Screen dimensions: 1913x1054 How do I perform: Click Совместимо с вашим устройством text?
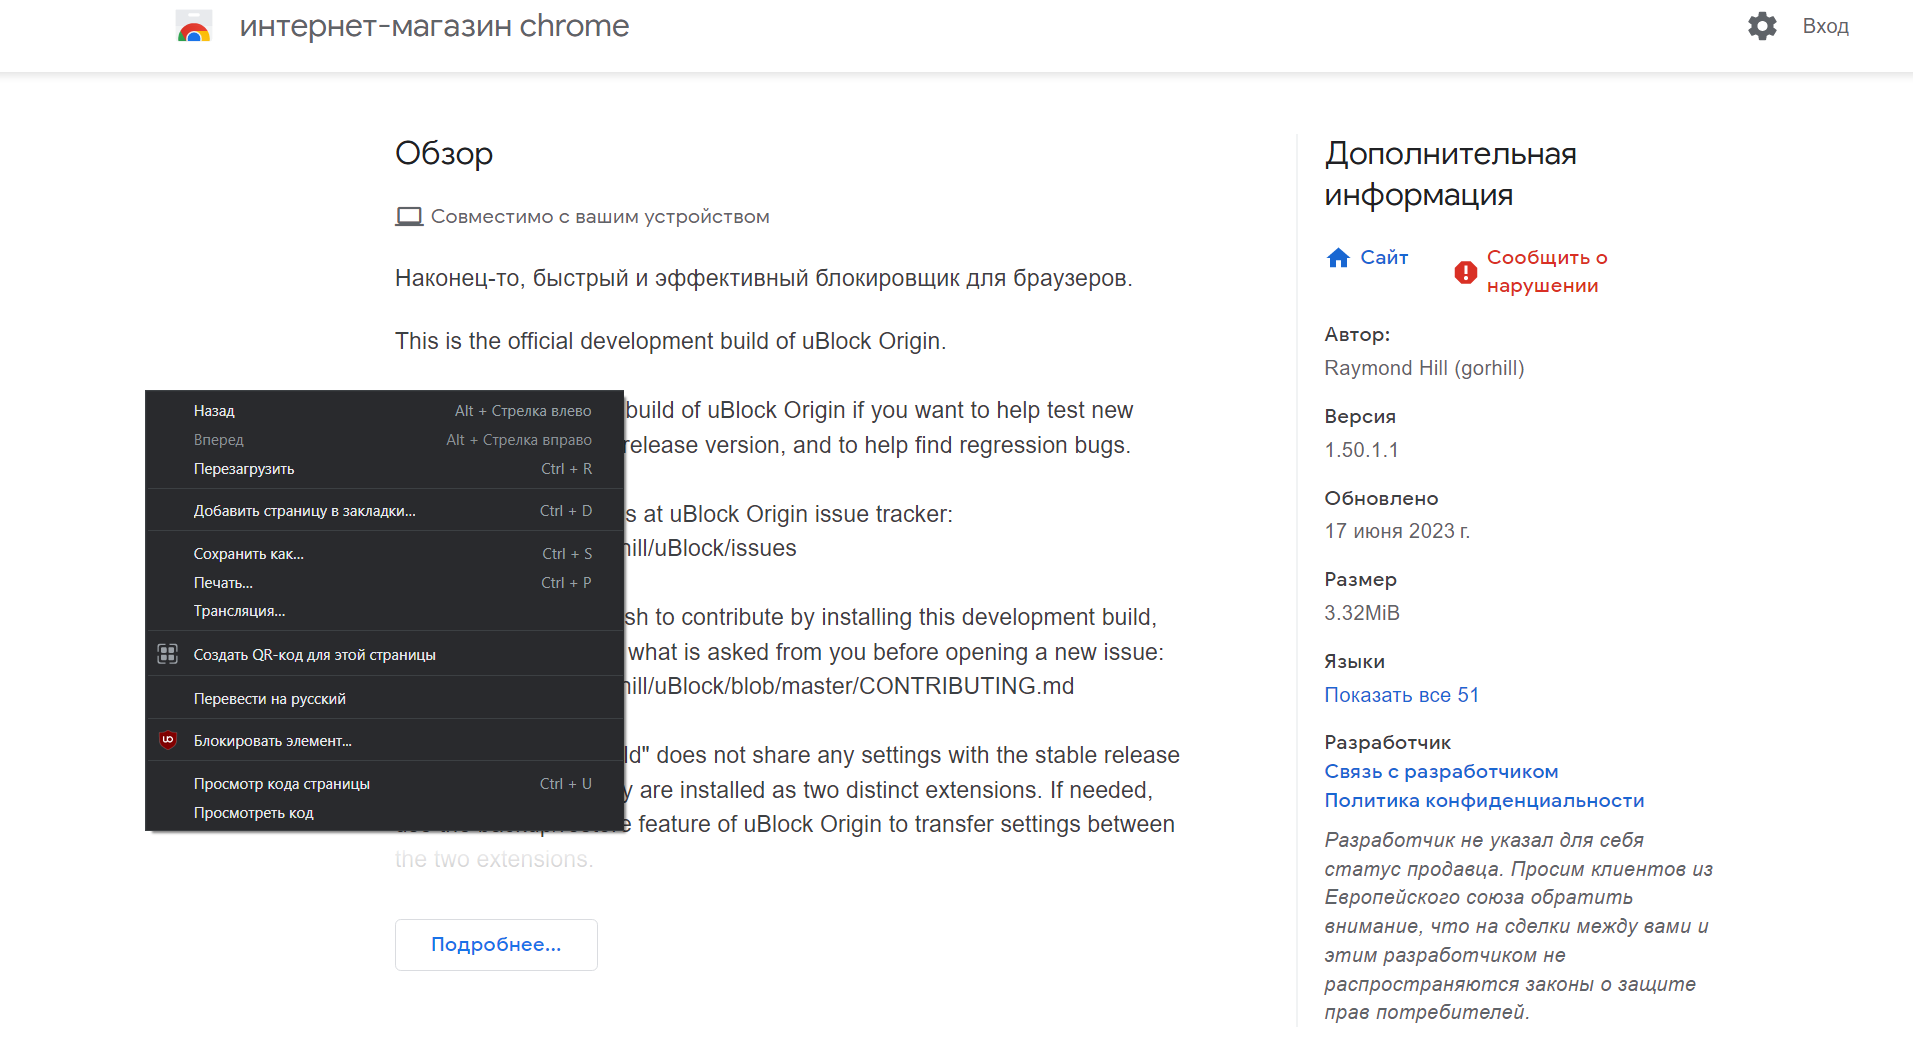(600, 217)
